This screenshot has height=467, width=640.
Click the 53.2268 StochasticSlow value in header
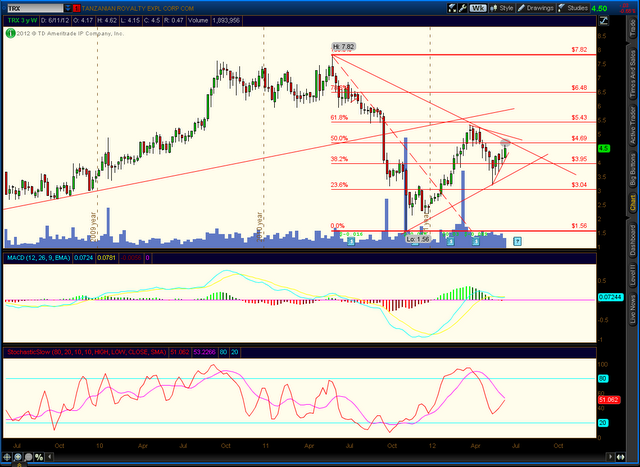[x=204, y=352]
